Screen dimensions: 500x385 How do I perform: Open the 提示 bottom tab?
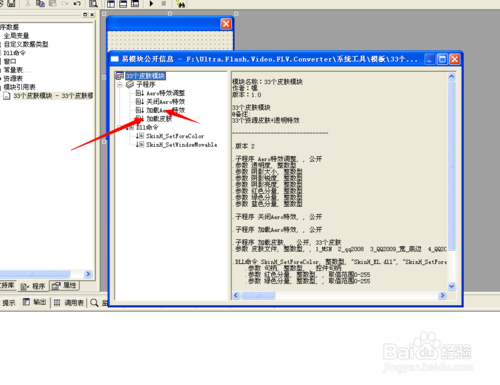[x=9, y=303]
